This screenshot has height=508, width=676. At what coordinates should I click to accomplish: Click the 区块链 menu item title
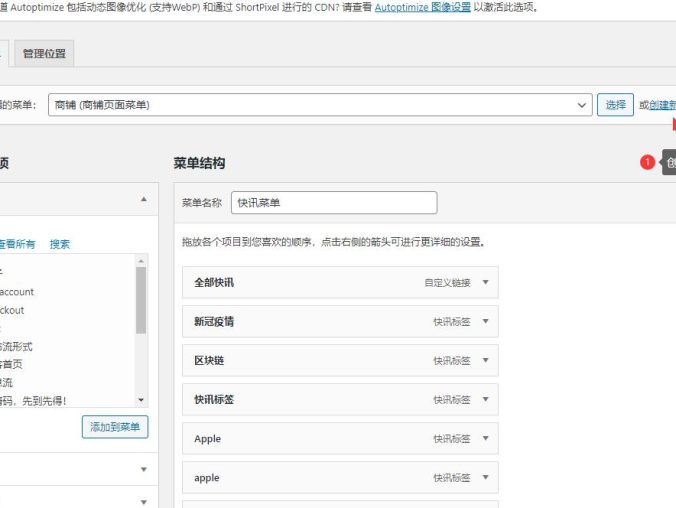click(209, 361)
